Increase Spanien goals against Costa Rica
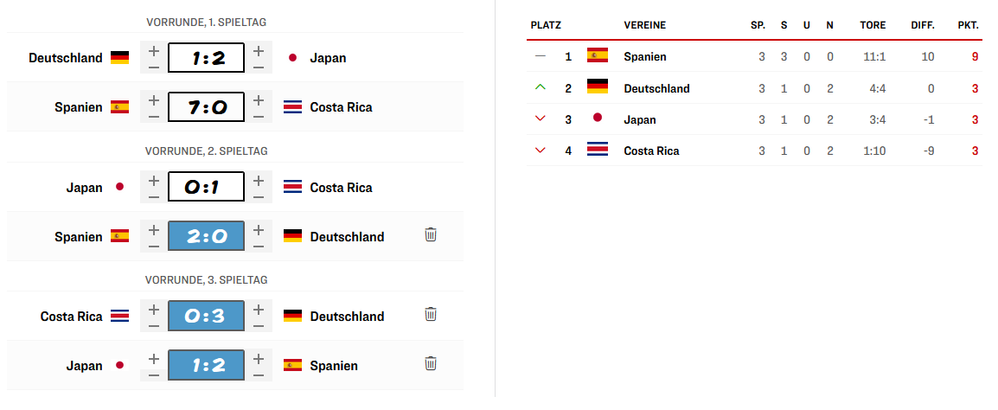 pyautogui.click(x=154, y=98)
